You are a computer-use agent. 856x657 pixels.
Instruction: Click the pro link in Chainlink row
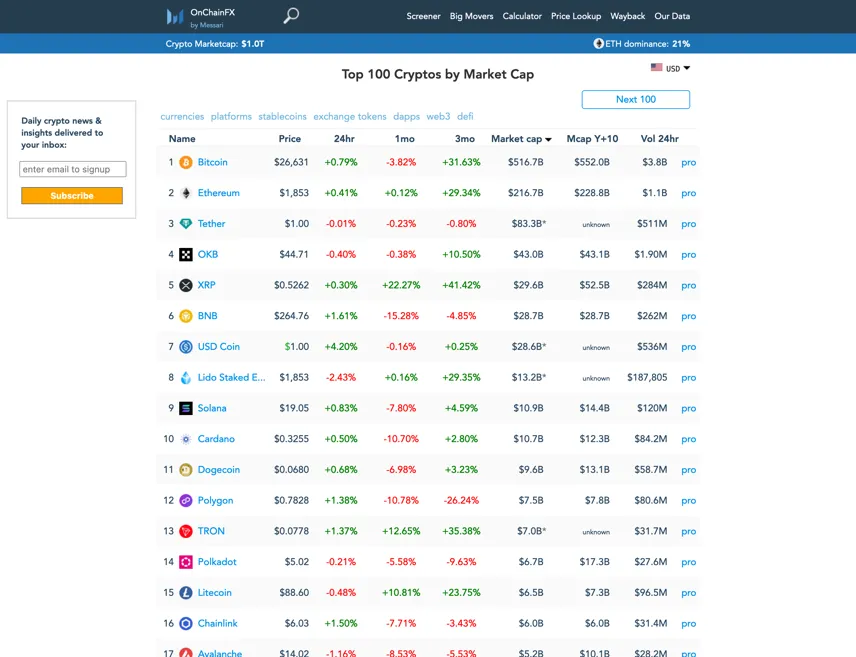coord(688,624)
